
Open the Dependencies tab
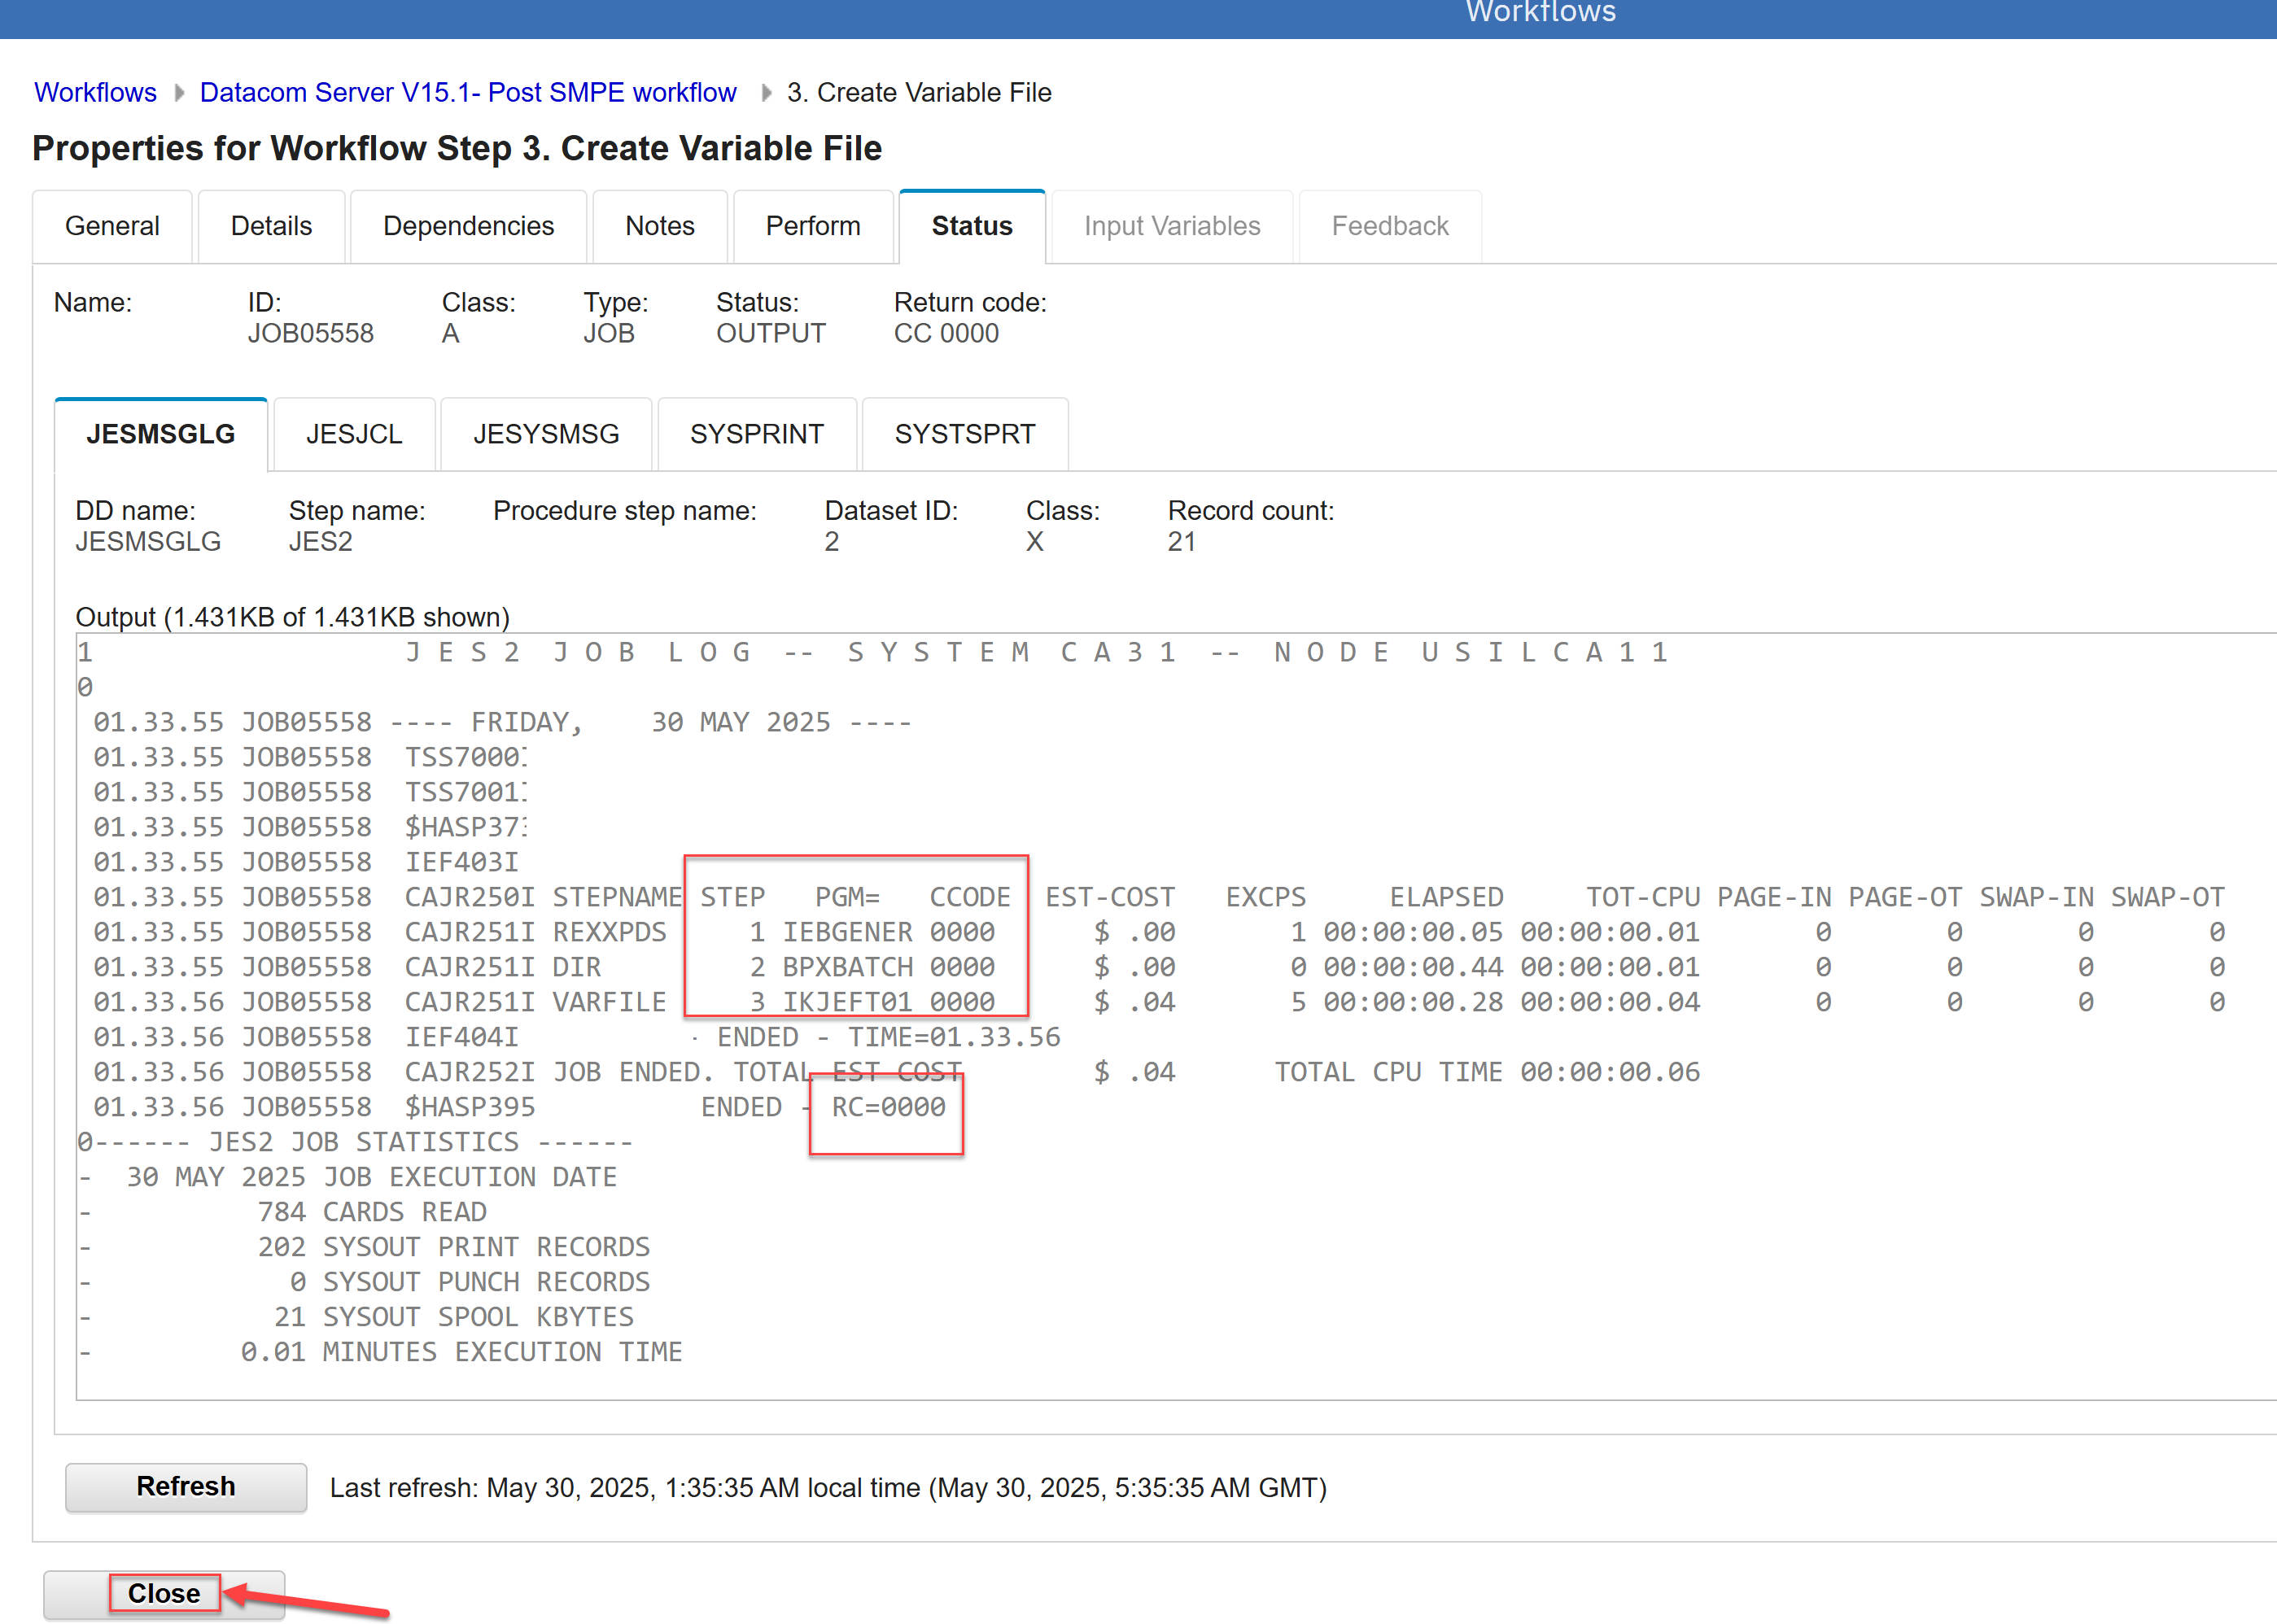[x=468, y=226]
